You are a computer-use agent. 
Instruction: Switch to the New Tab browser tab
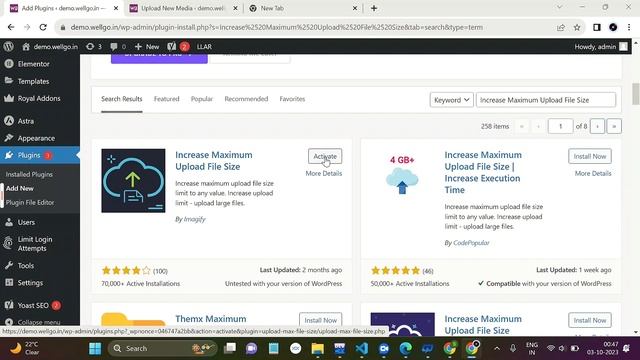coord(303,8)
